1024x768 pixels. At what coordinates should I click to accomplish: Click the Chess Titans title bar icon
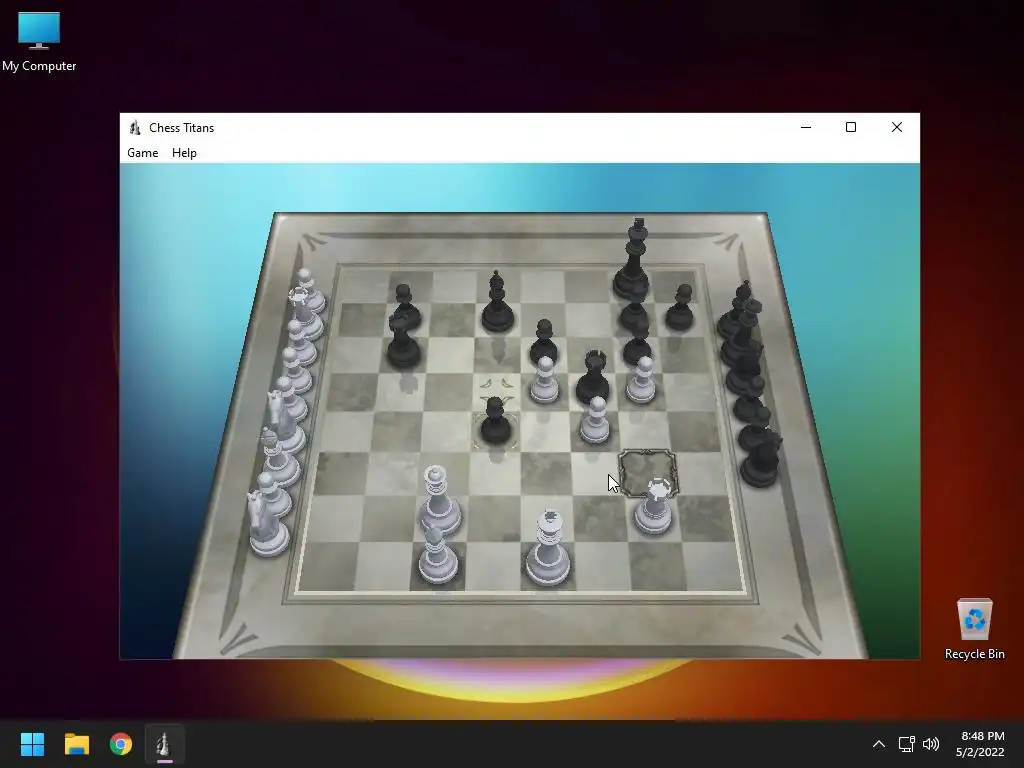pyautogui.click(x=135, y=127)
